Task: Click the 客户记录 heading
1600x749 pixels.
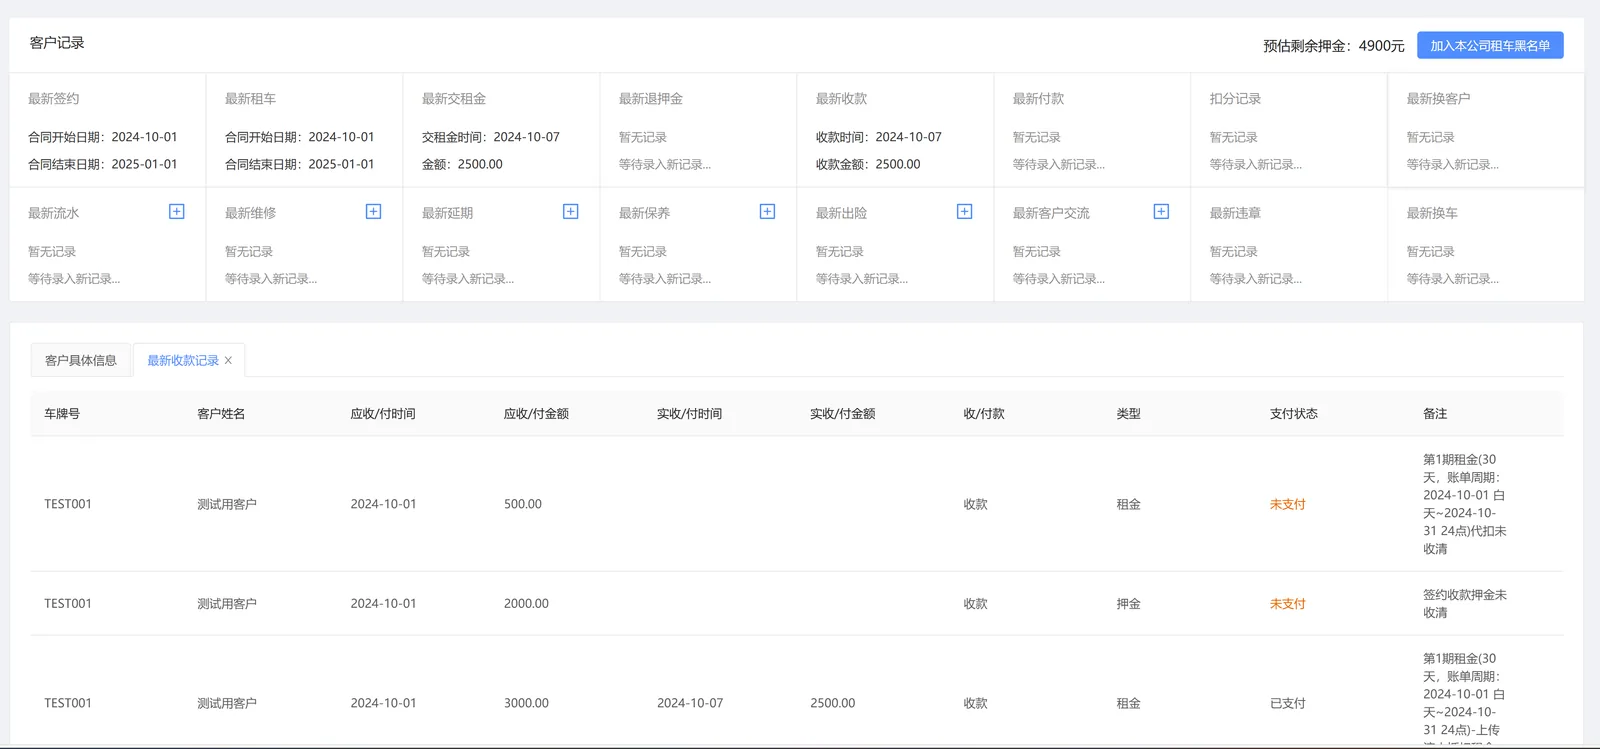Action: click(57, 43)
